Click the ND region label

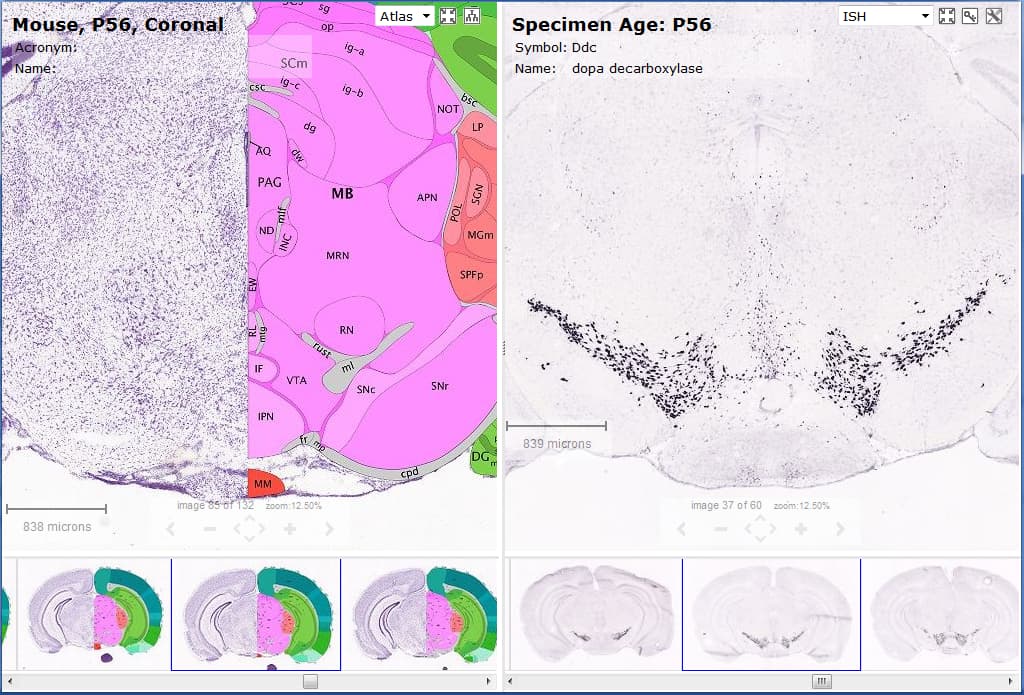coord(266,231)
